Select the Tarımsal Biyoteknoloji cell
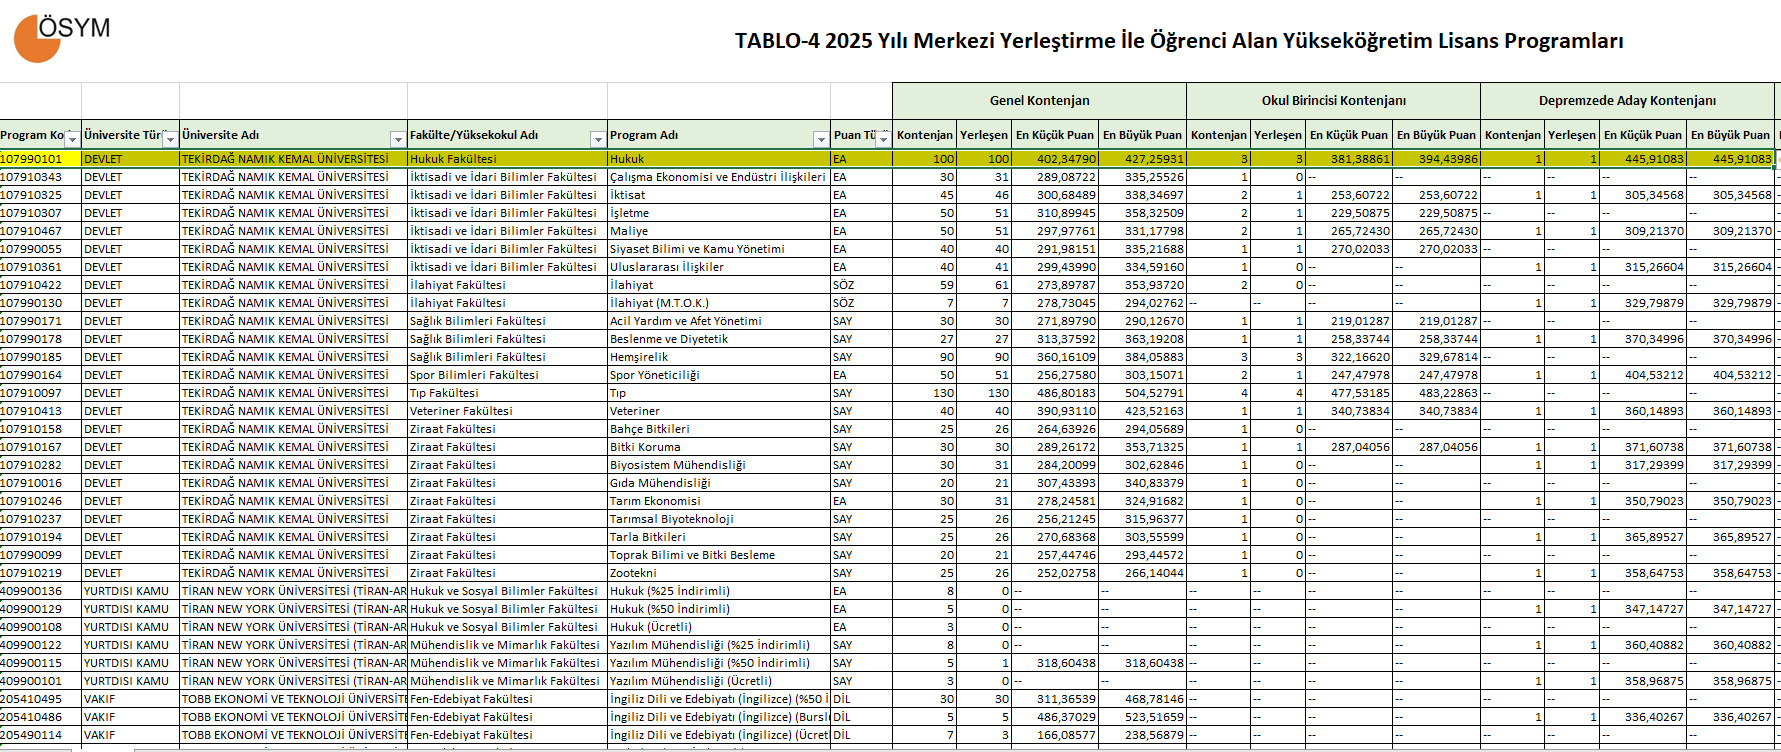Screen dimensions: 1781x752 (719, 519)
